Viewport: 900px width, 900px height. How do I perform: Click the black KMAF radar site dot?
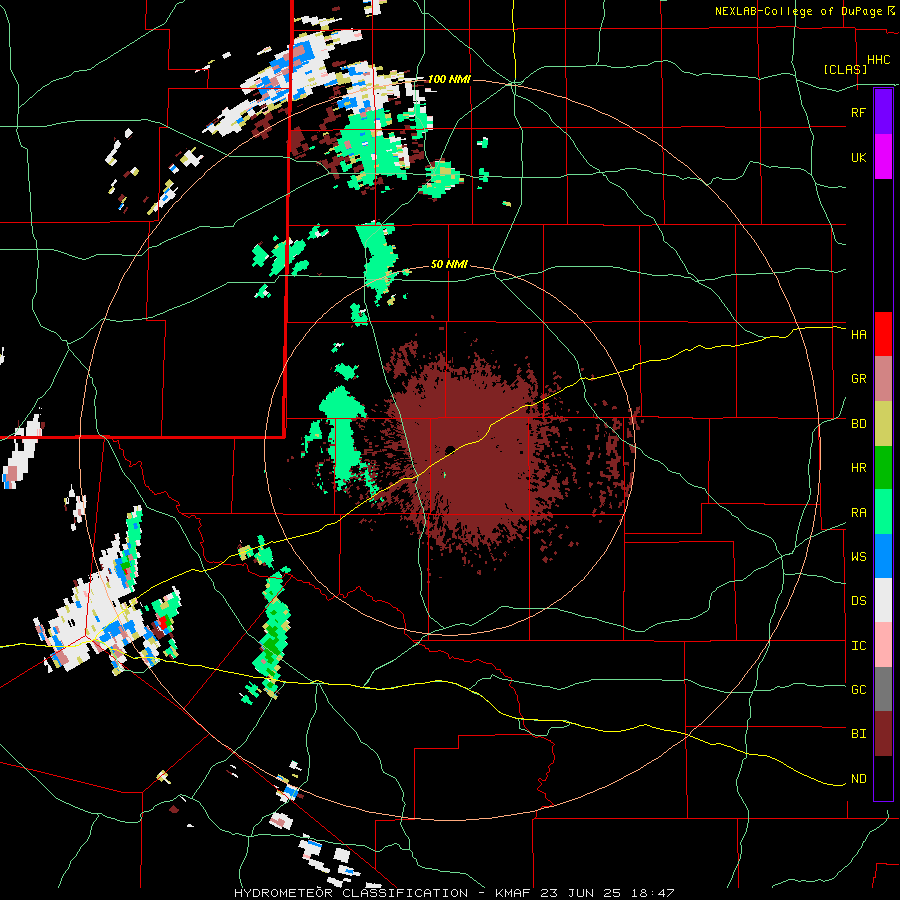coord(450,449)
